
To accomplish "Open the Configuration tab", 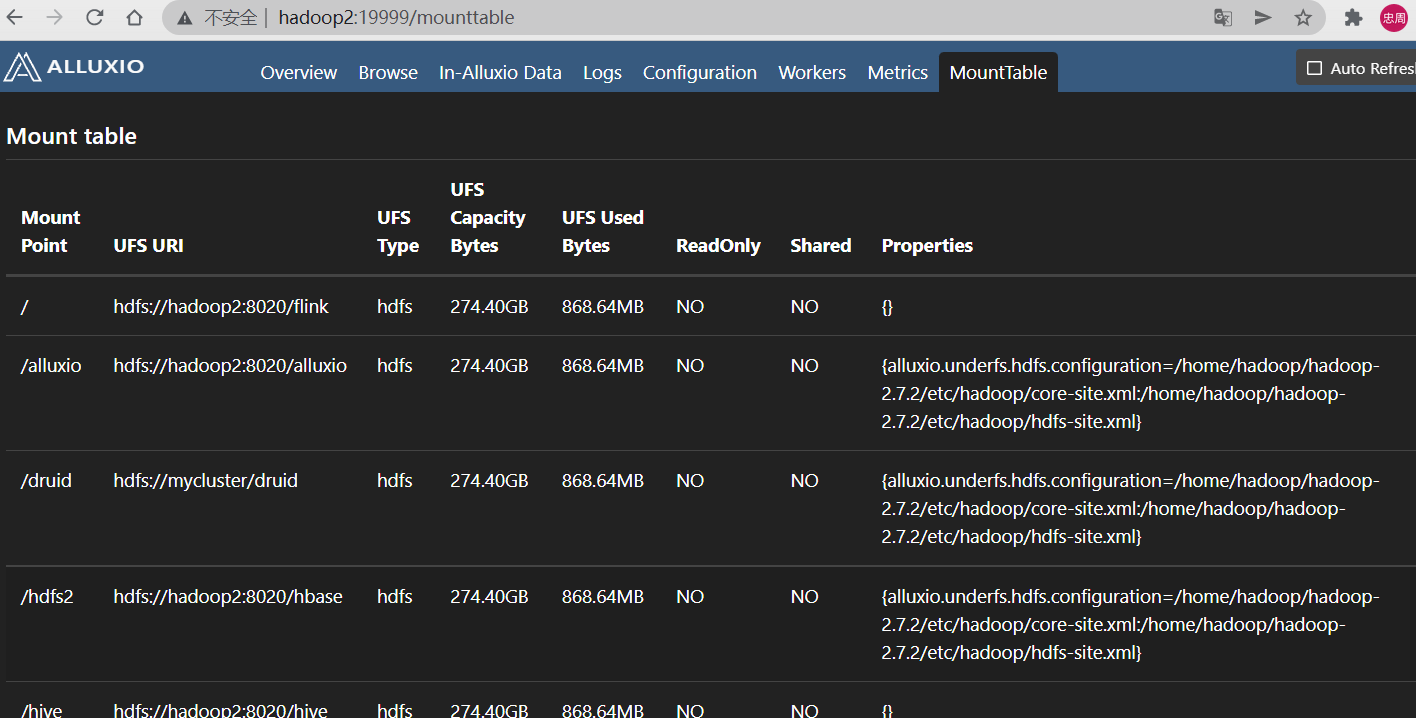I will [699, 72].
